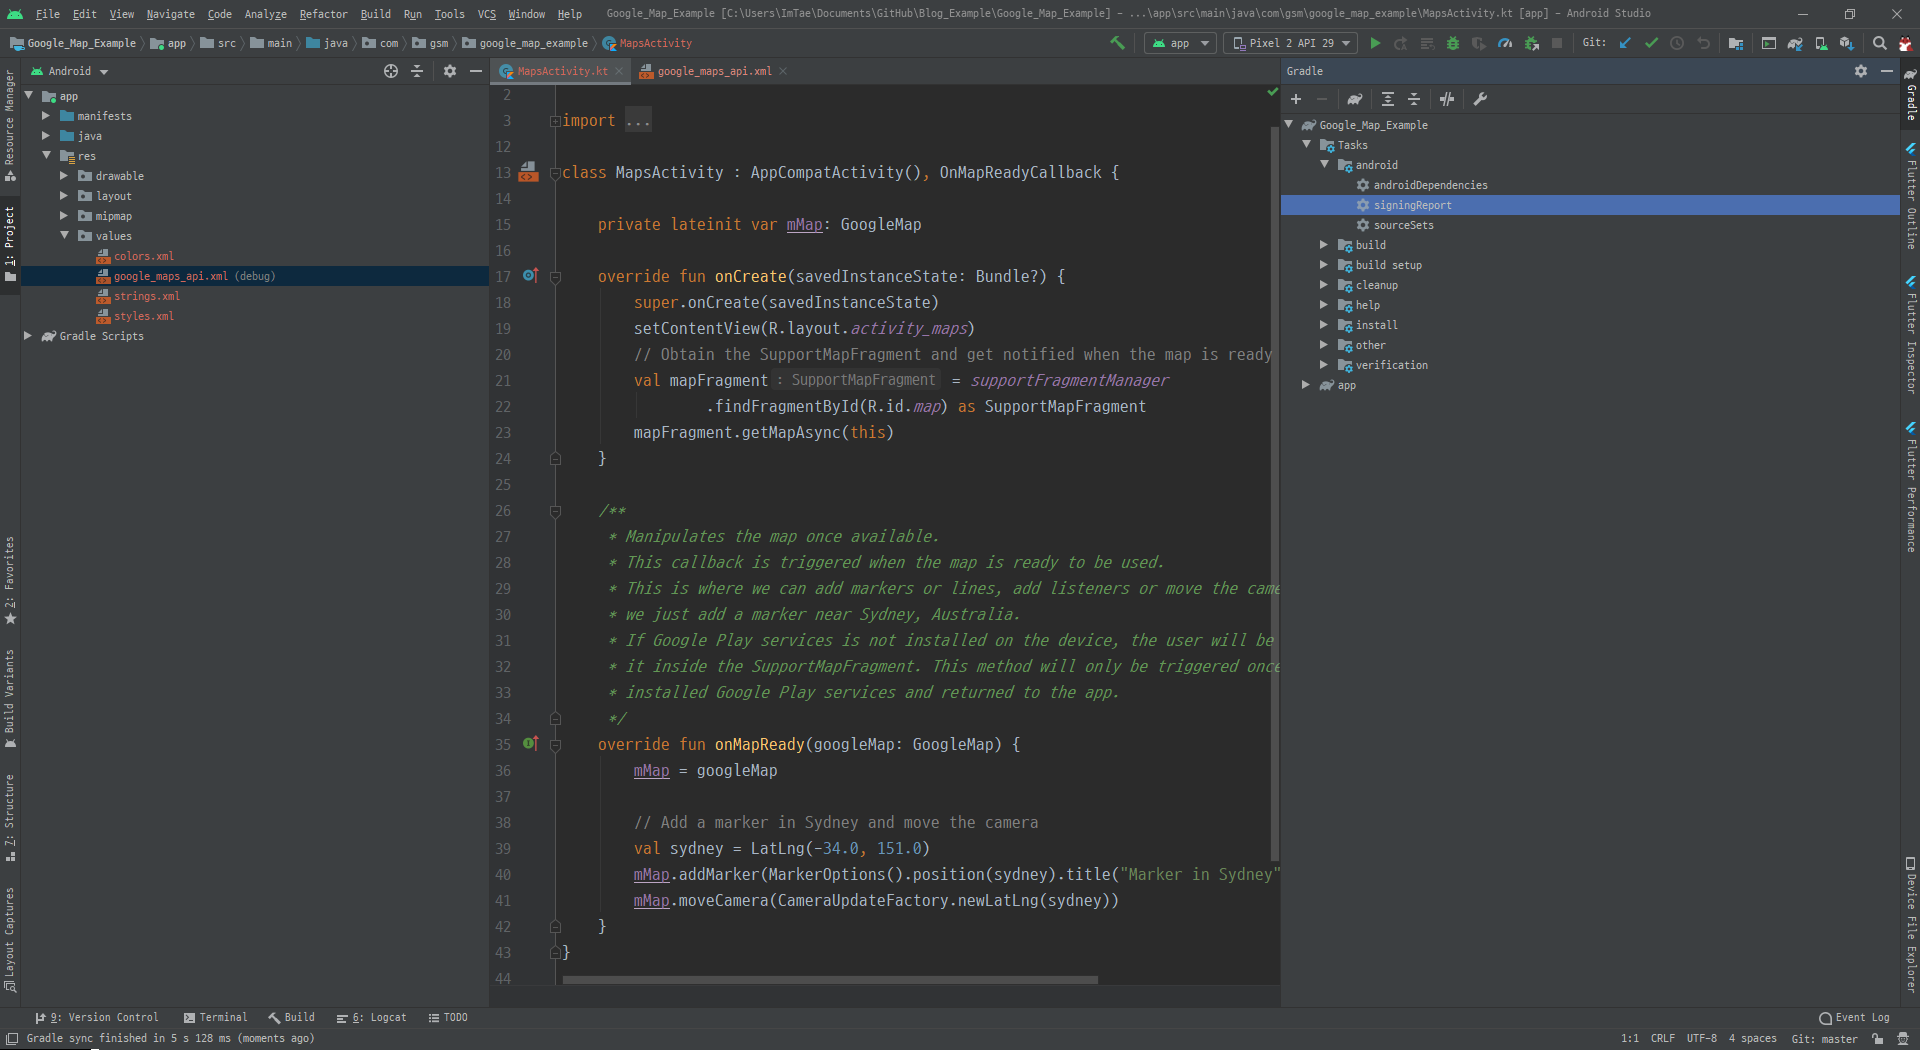Open the Logcat tool window

(372, 1017)
